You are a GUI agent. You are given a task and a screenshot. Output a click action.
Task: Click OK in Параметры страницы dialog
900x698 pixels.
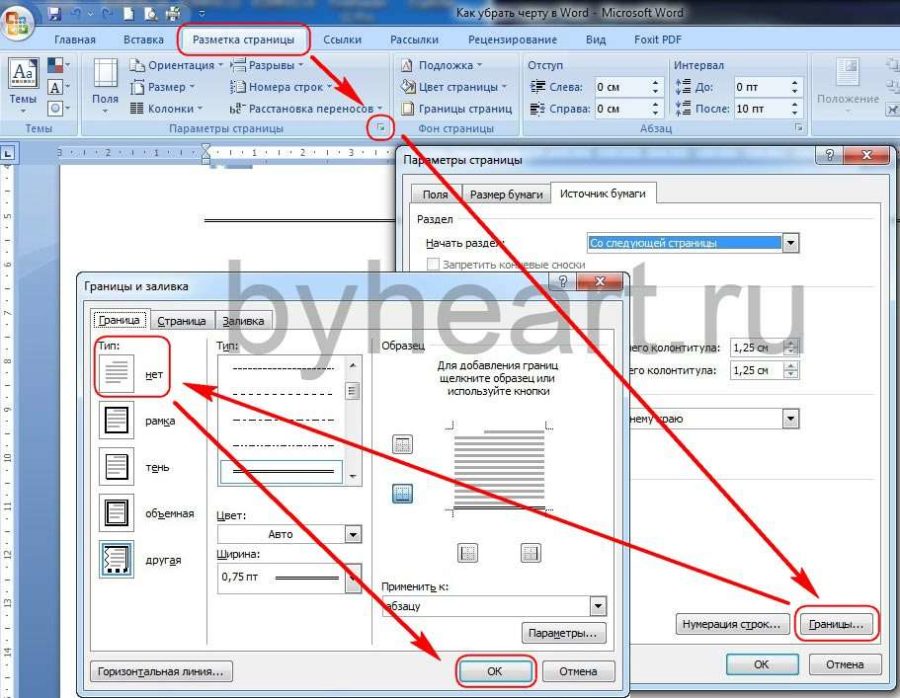761,664
